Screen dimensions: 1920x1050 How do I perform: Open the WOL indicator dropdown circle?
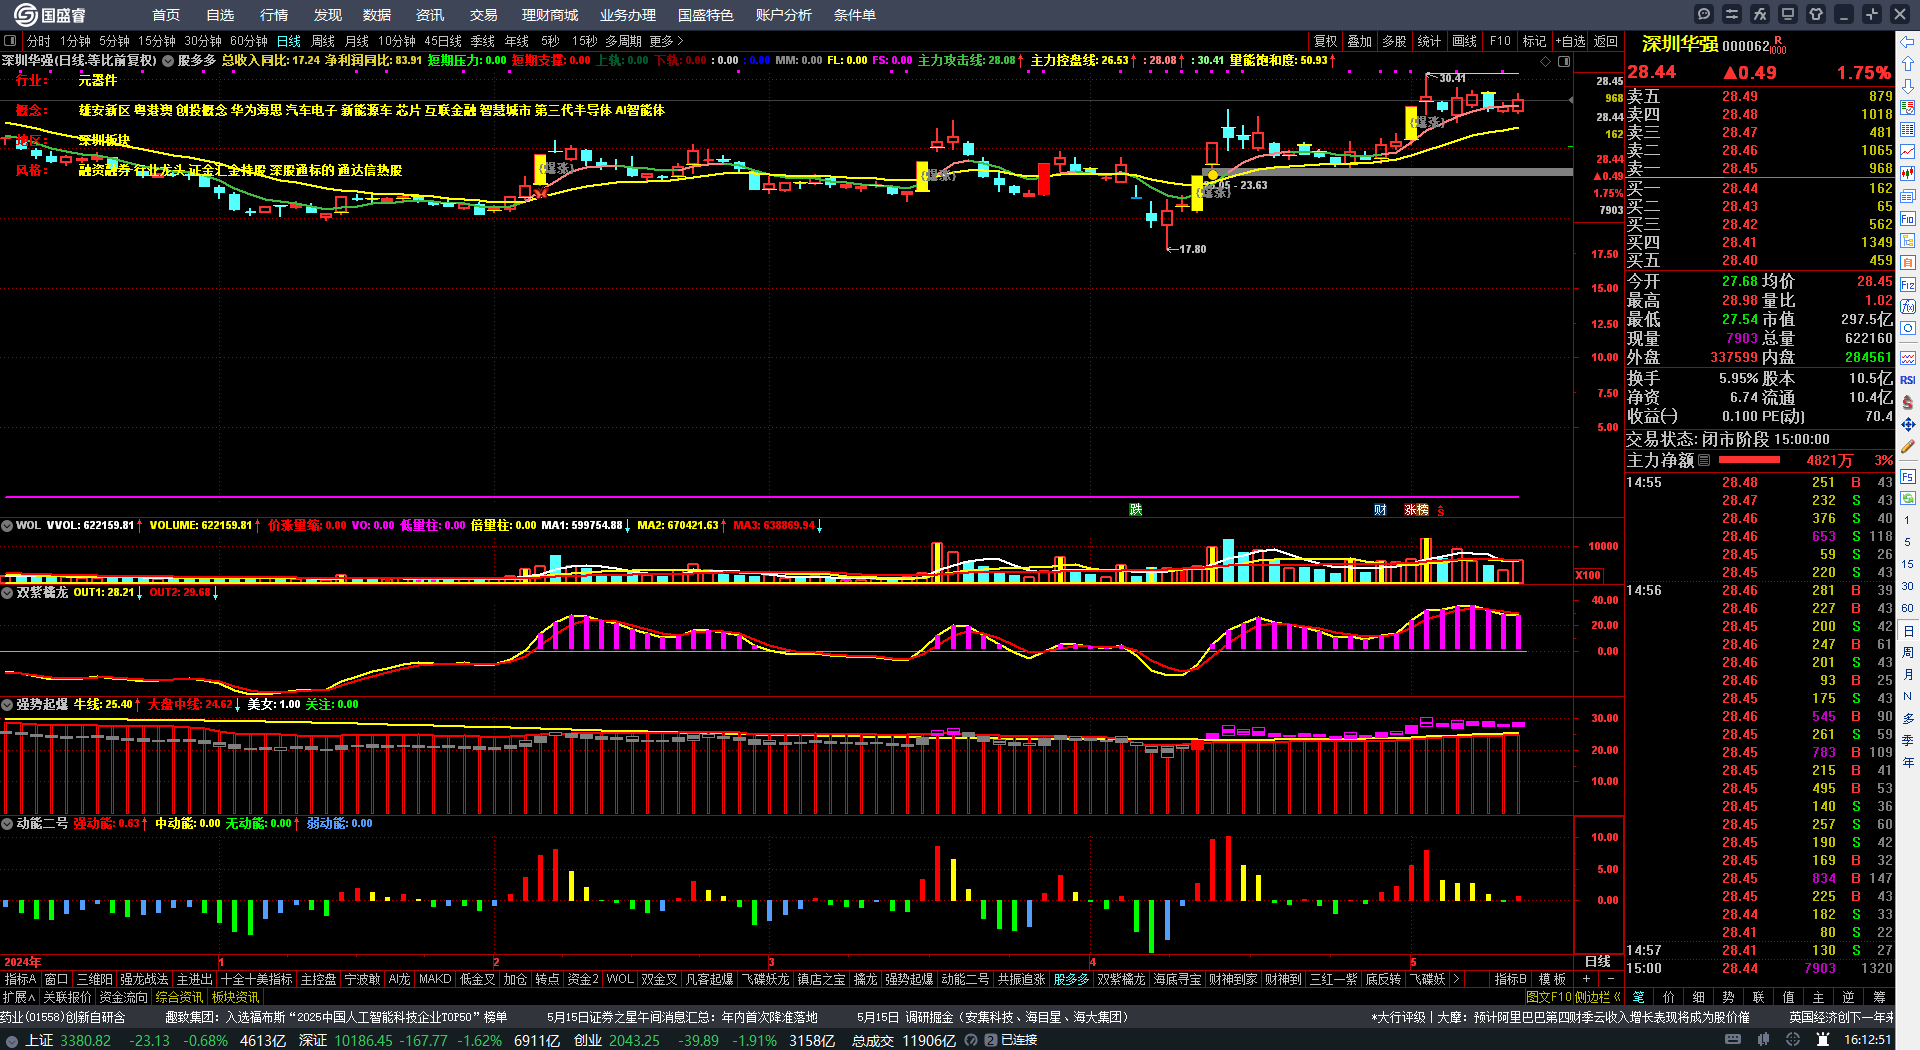coord(7,525)
